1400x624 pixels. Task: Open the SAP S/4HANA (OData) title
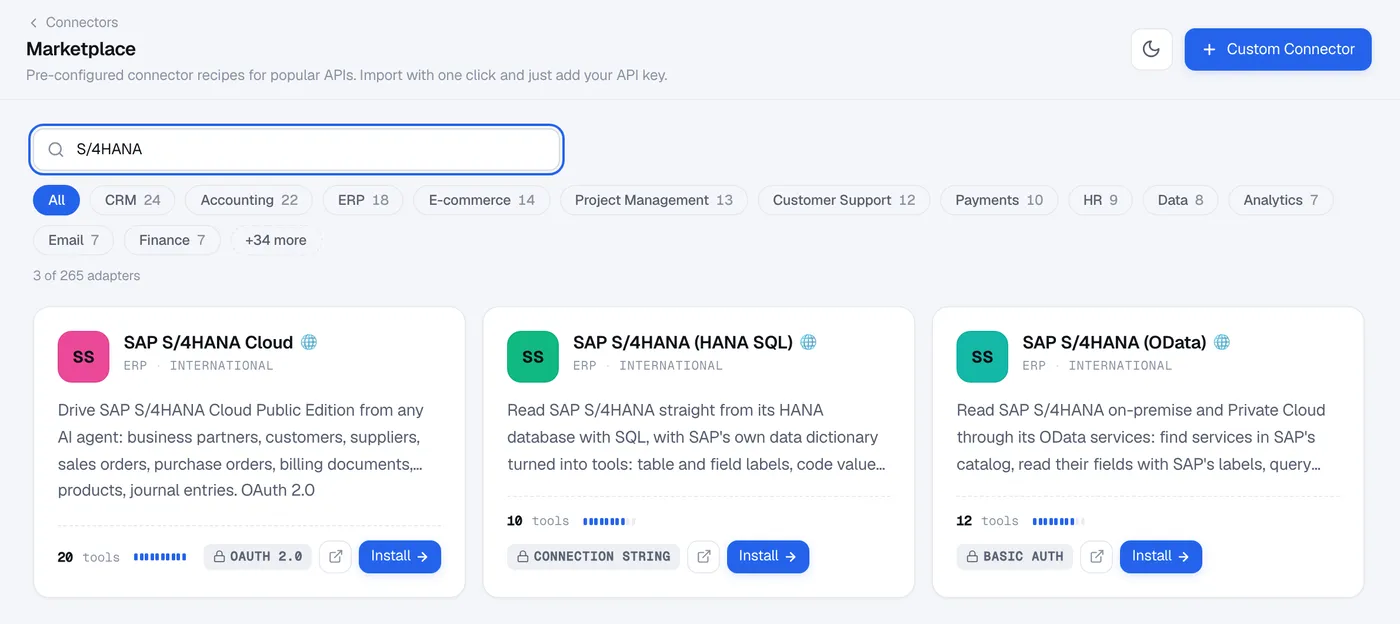[1114, 342]
